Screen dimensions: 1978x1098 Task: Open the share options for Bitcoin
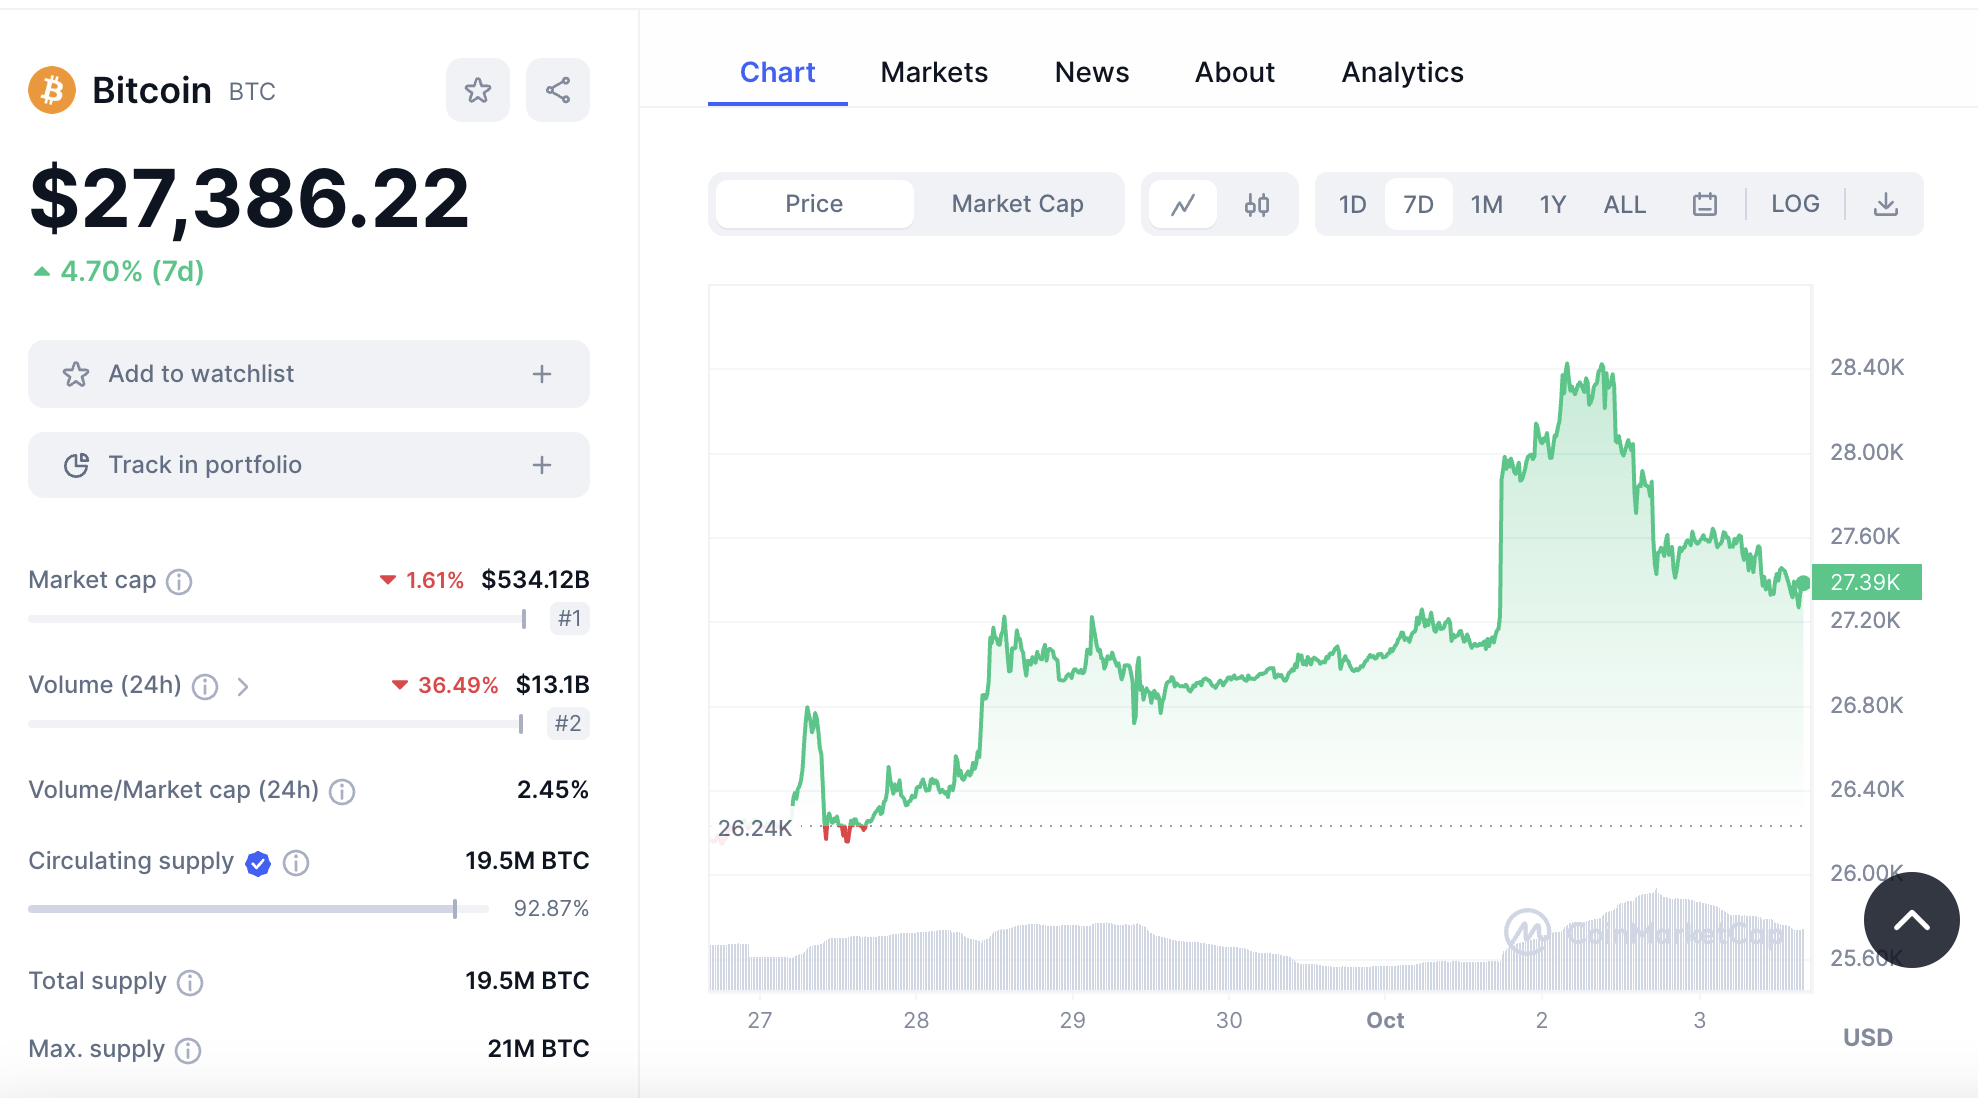[x=557, y=89]
